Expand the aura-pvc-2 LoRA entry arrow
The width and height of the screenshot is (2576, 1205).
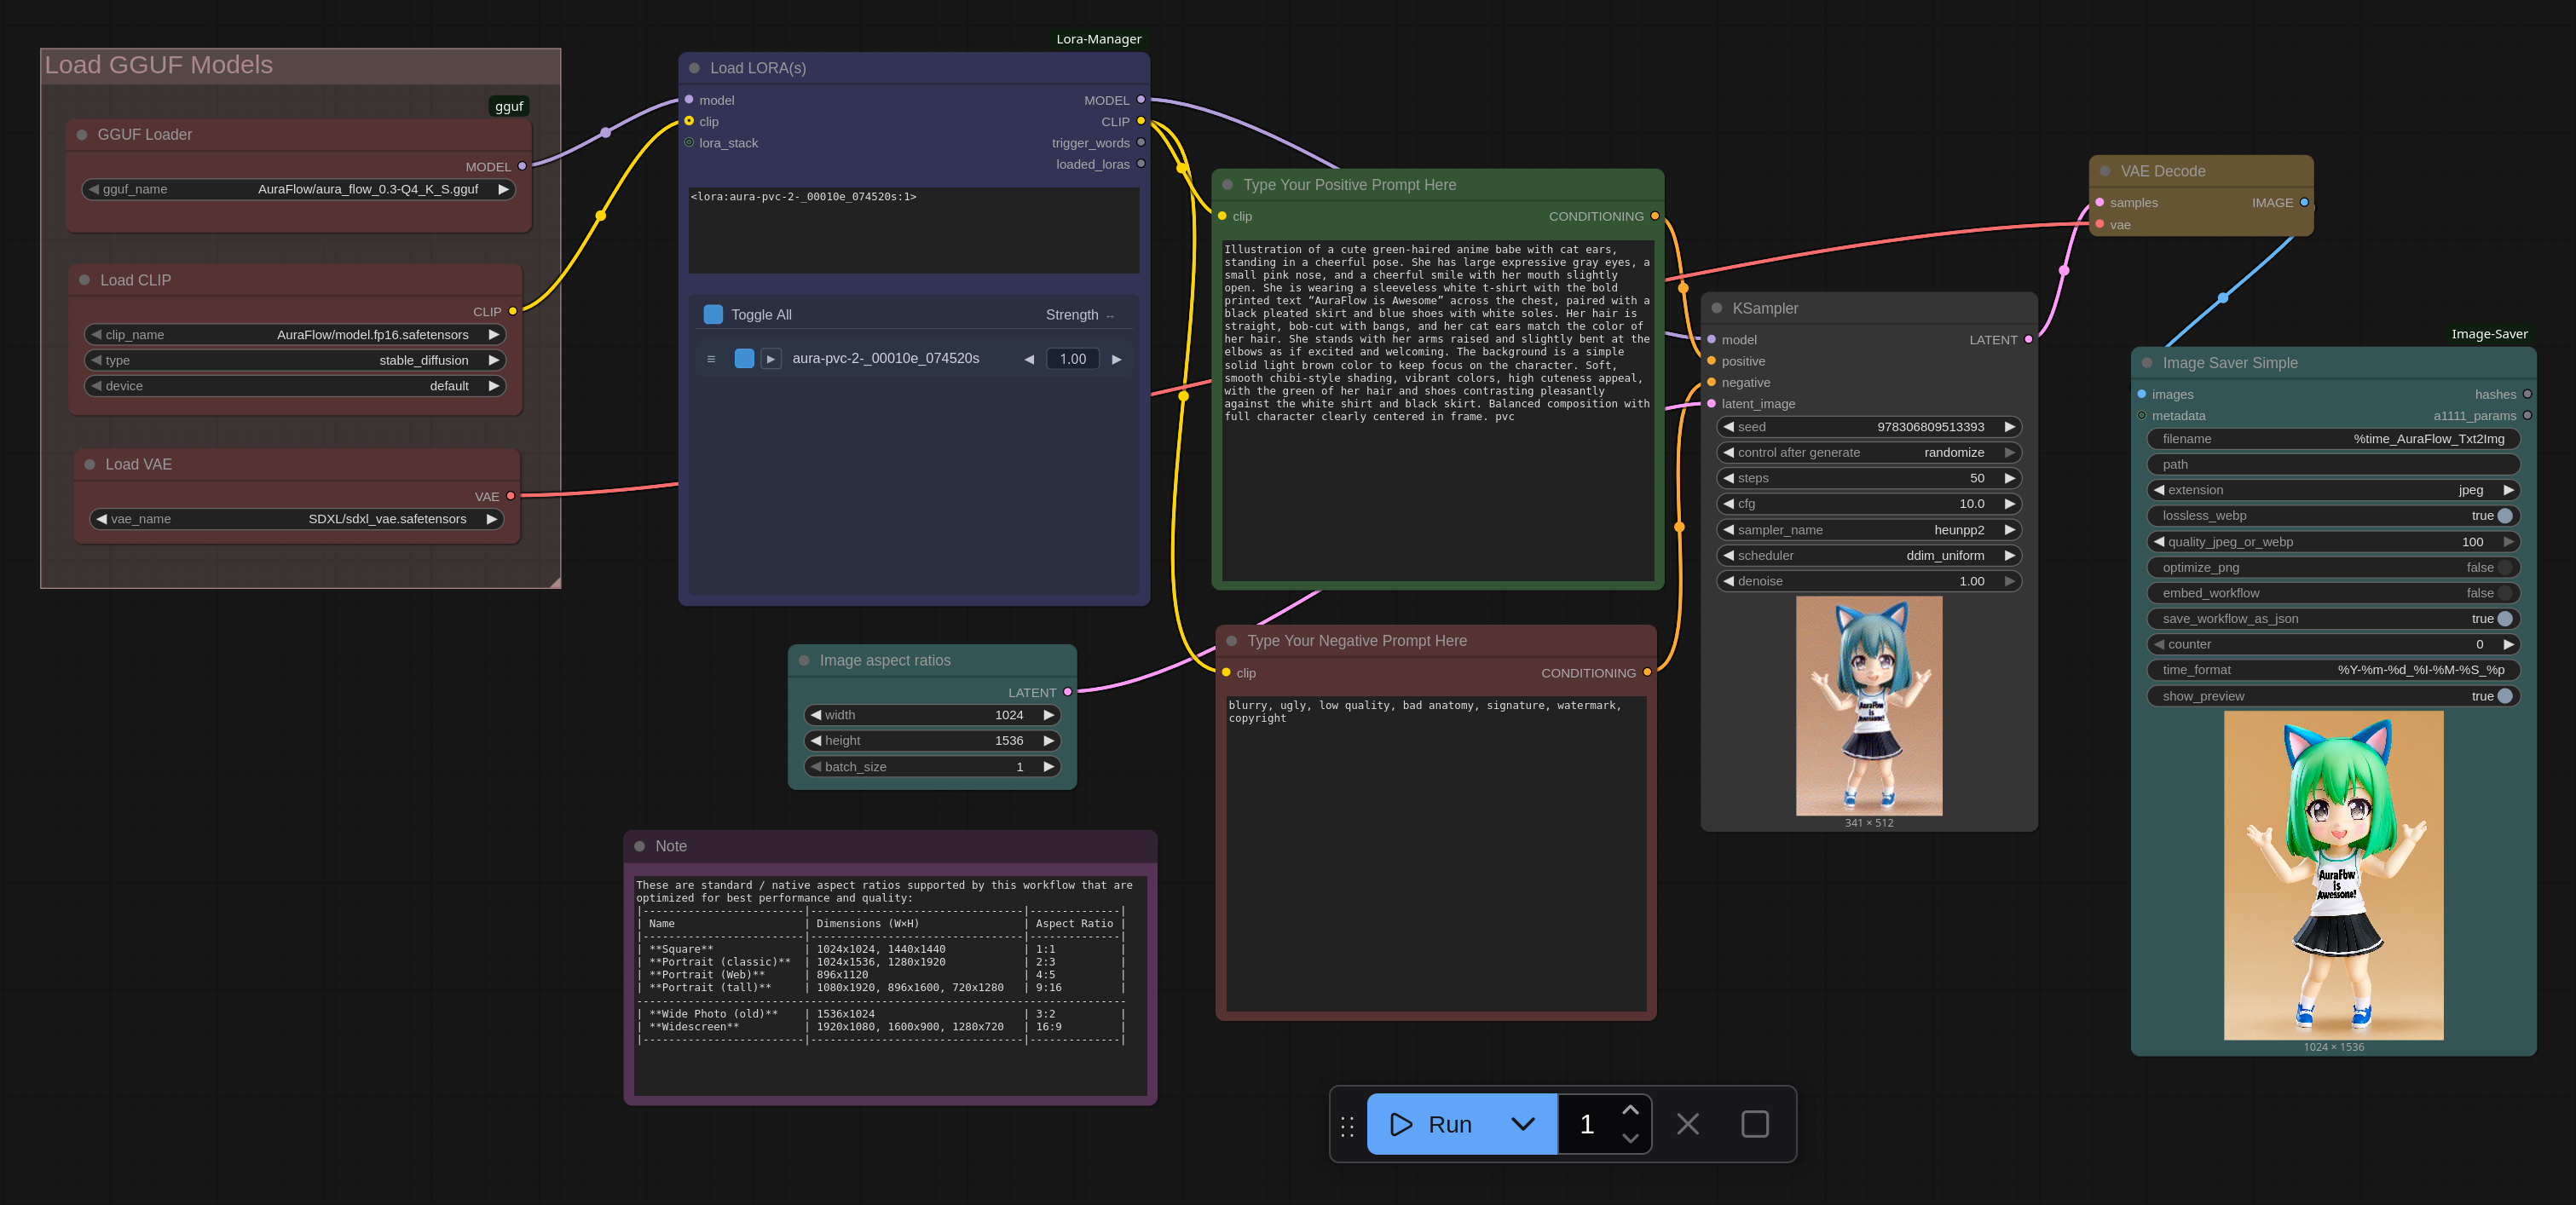coord(771,358)
